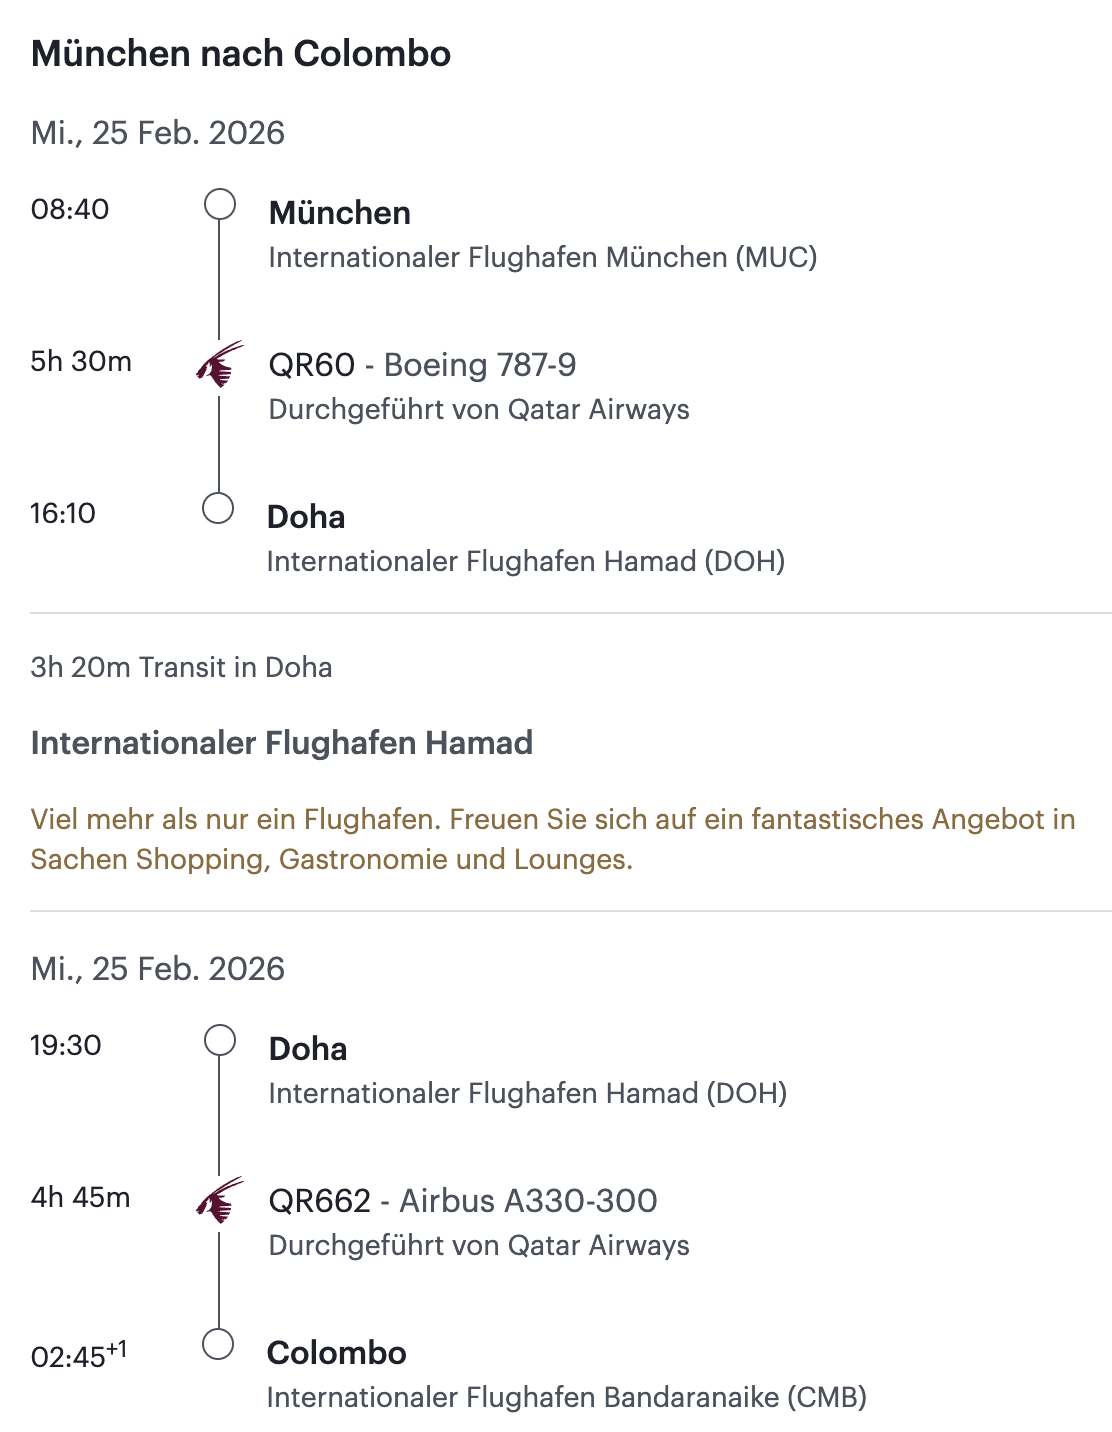The width and height of the screenshot is (1112, 1432).
Task: Click the bold München origin name
Action: 340,213
